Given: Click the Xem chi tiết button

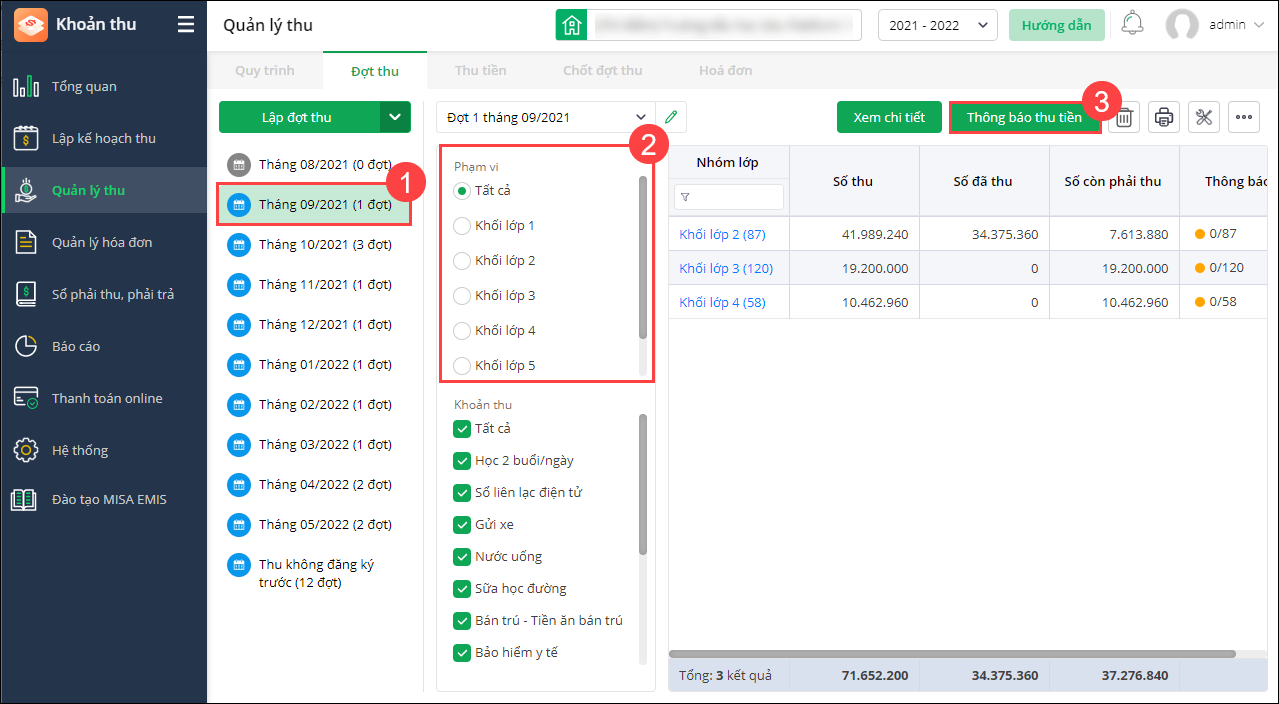Looking at the screenshot, I should point(889,117).
